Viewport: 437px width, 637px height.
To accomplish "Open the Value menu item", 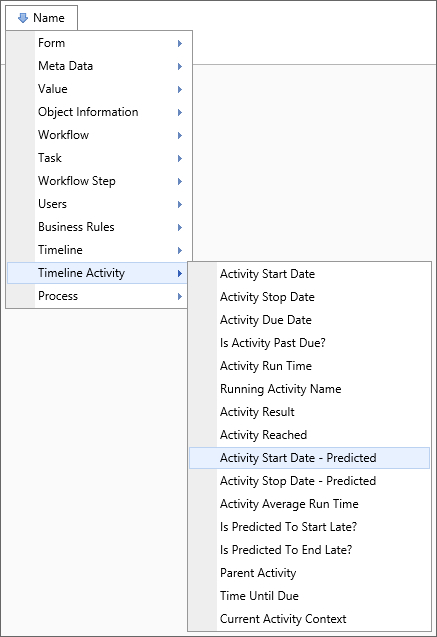I will [99, 89].
